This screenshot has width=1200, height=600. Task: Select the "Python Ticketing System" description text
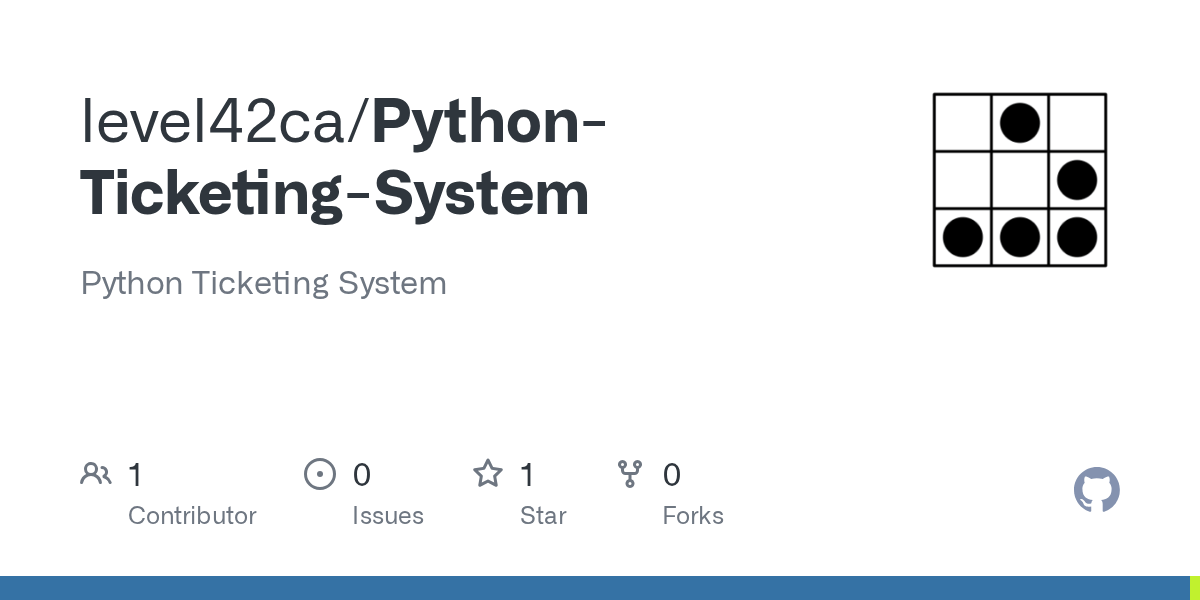263,283
